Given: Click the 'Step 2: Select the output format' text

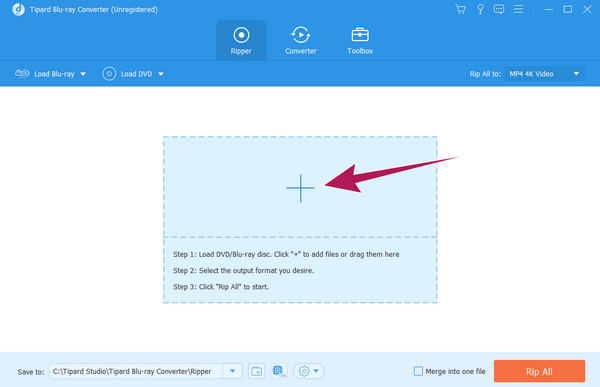Looking at the screenshot, I should coord(243,271).
